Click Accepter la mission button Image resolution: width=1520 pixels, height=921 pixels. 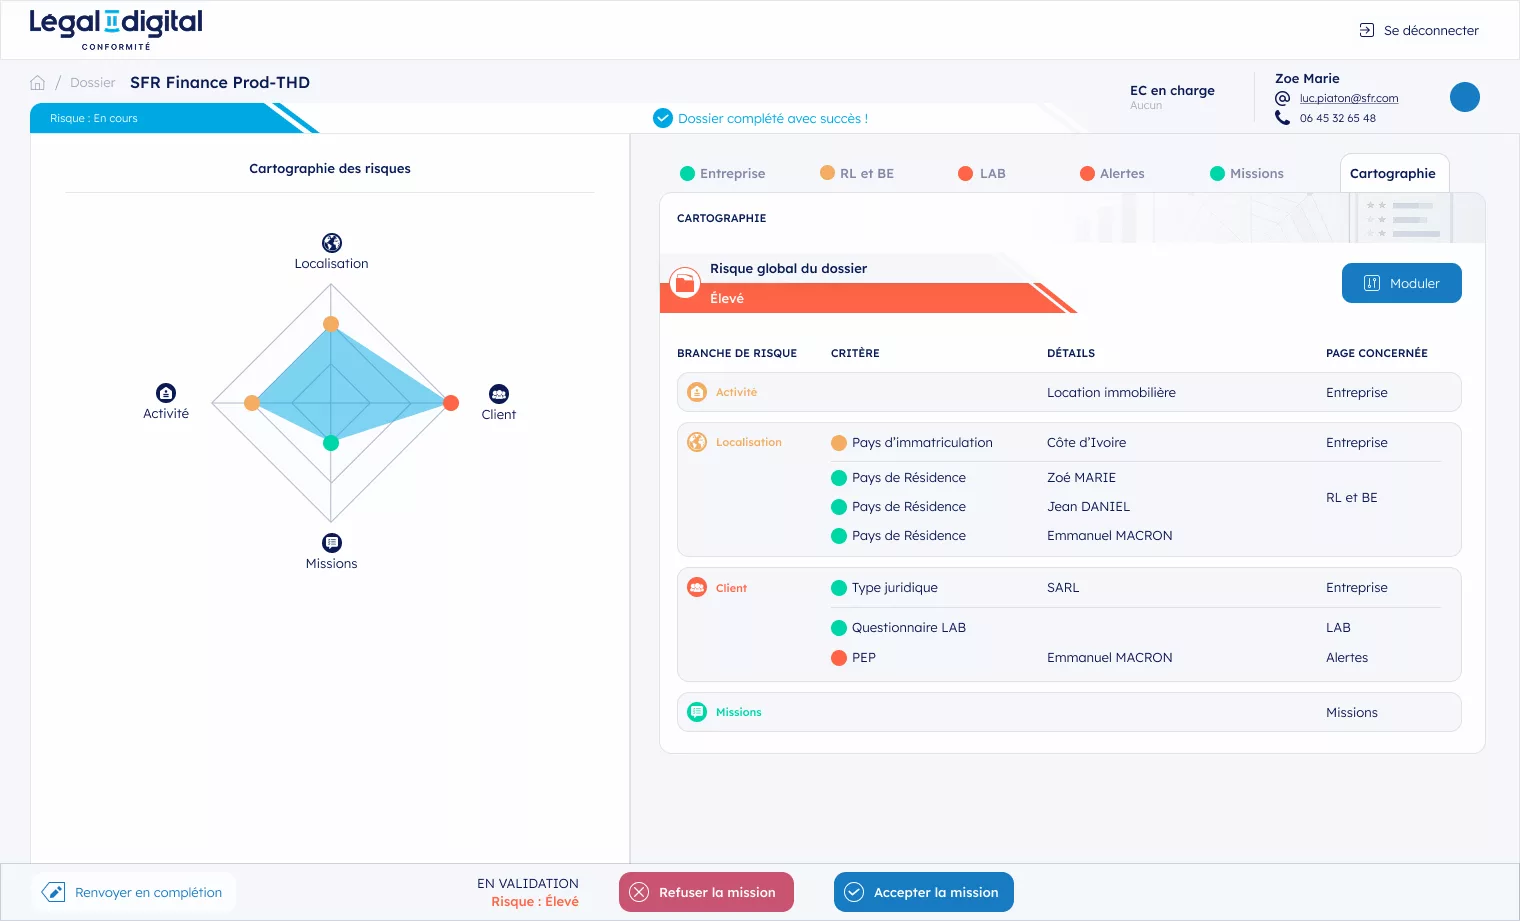923,892
